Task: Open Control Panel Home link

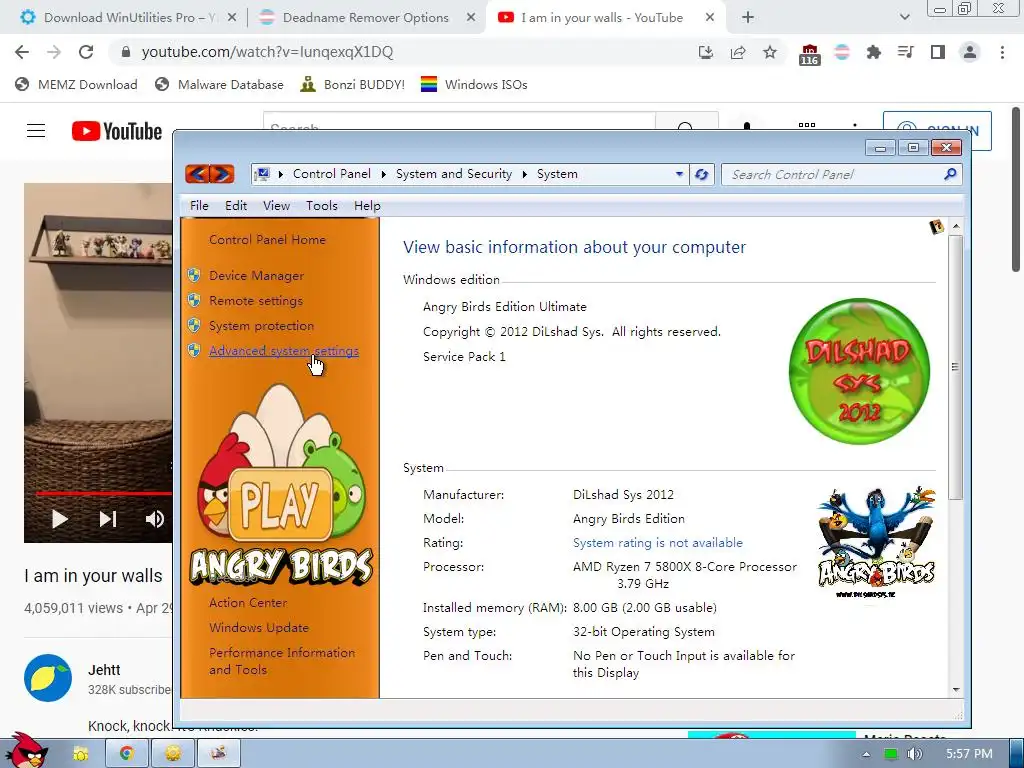Action: 267,240
